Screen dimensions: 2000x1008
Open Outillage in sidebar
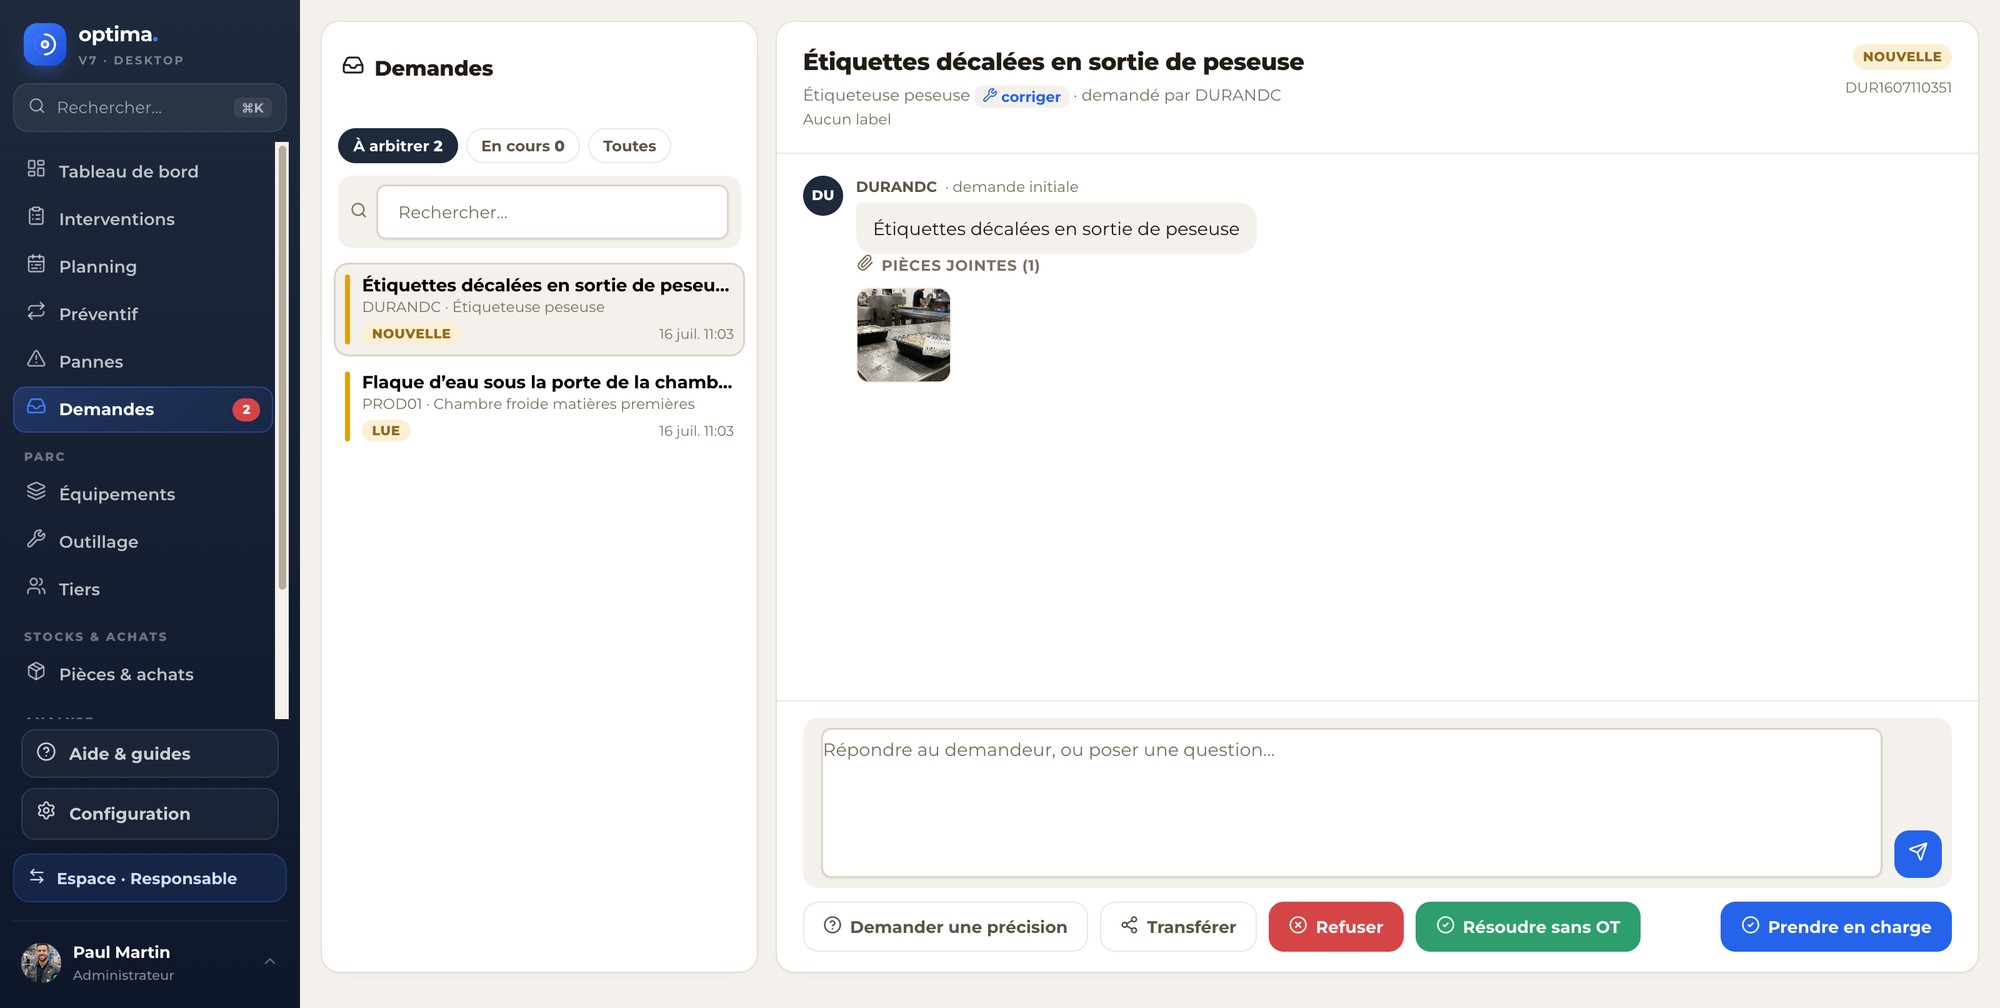click(143, 541)
